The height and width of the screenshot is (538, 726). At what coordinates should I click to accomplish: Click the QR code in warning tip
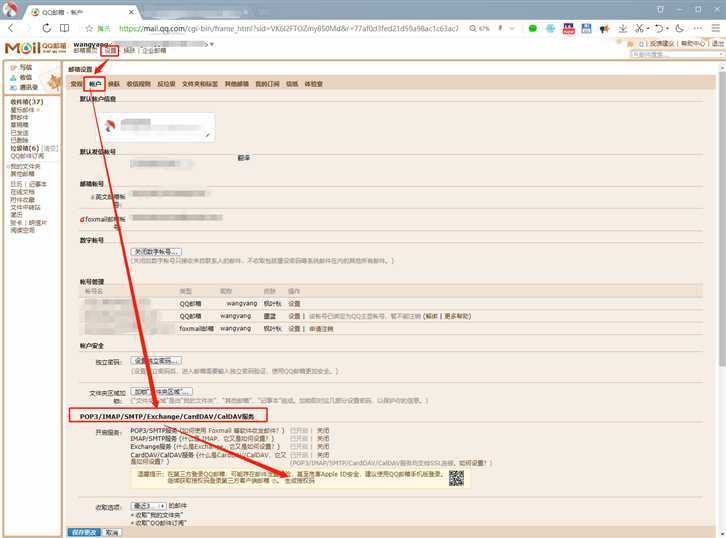point(456,478)
